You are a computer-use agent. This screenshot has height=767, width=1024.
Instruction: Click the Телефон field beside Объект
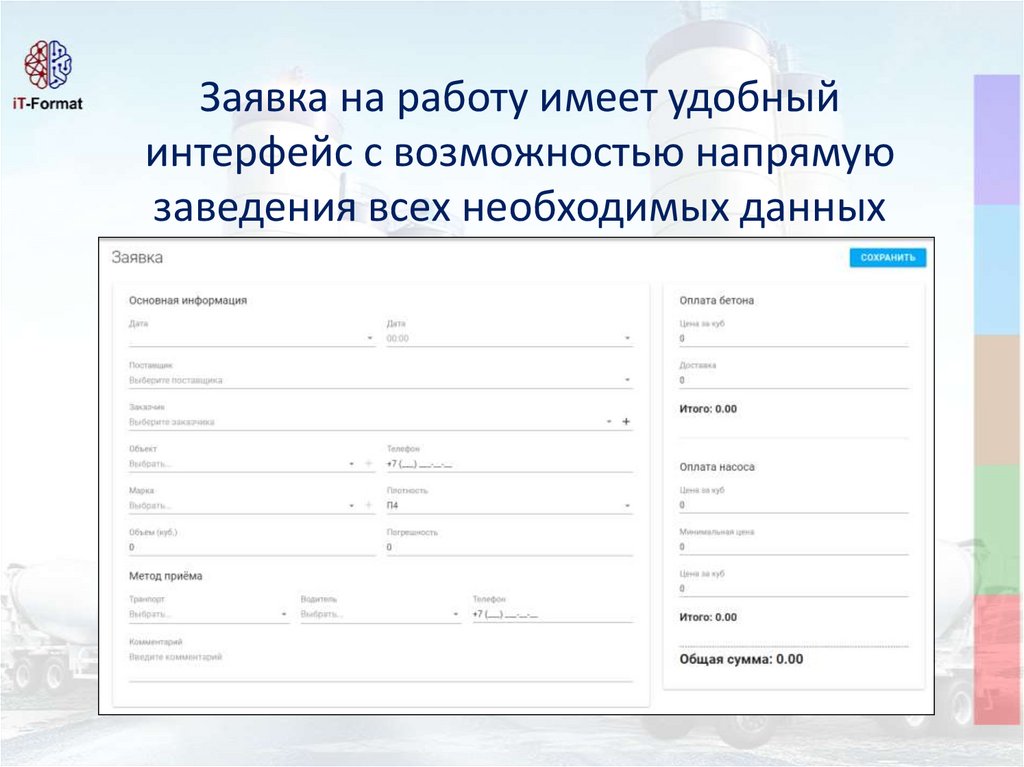coord(509,465)
